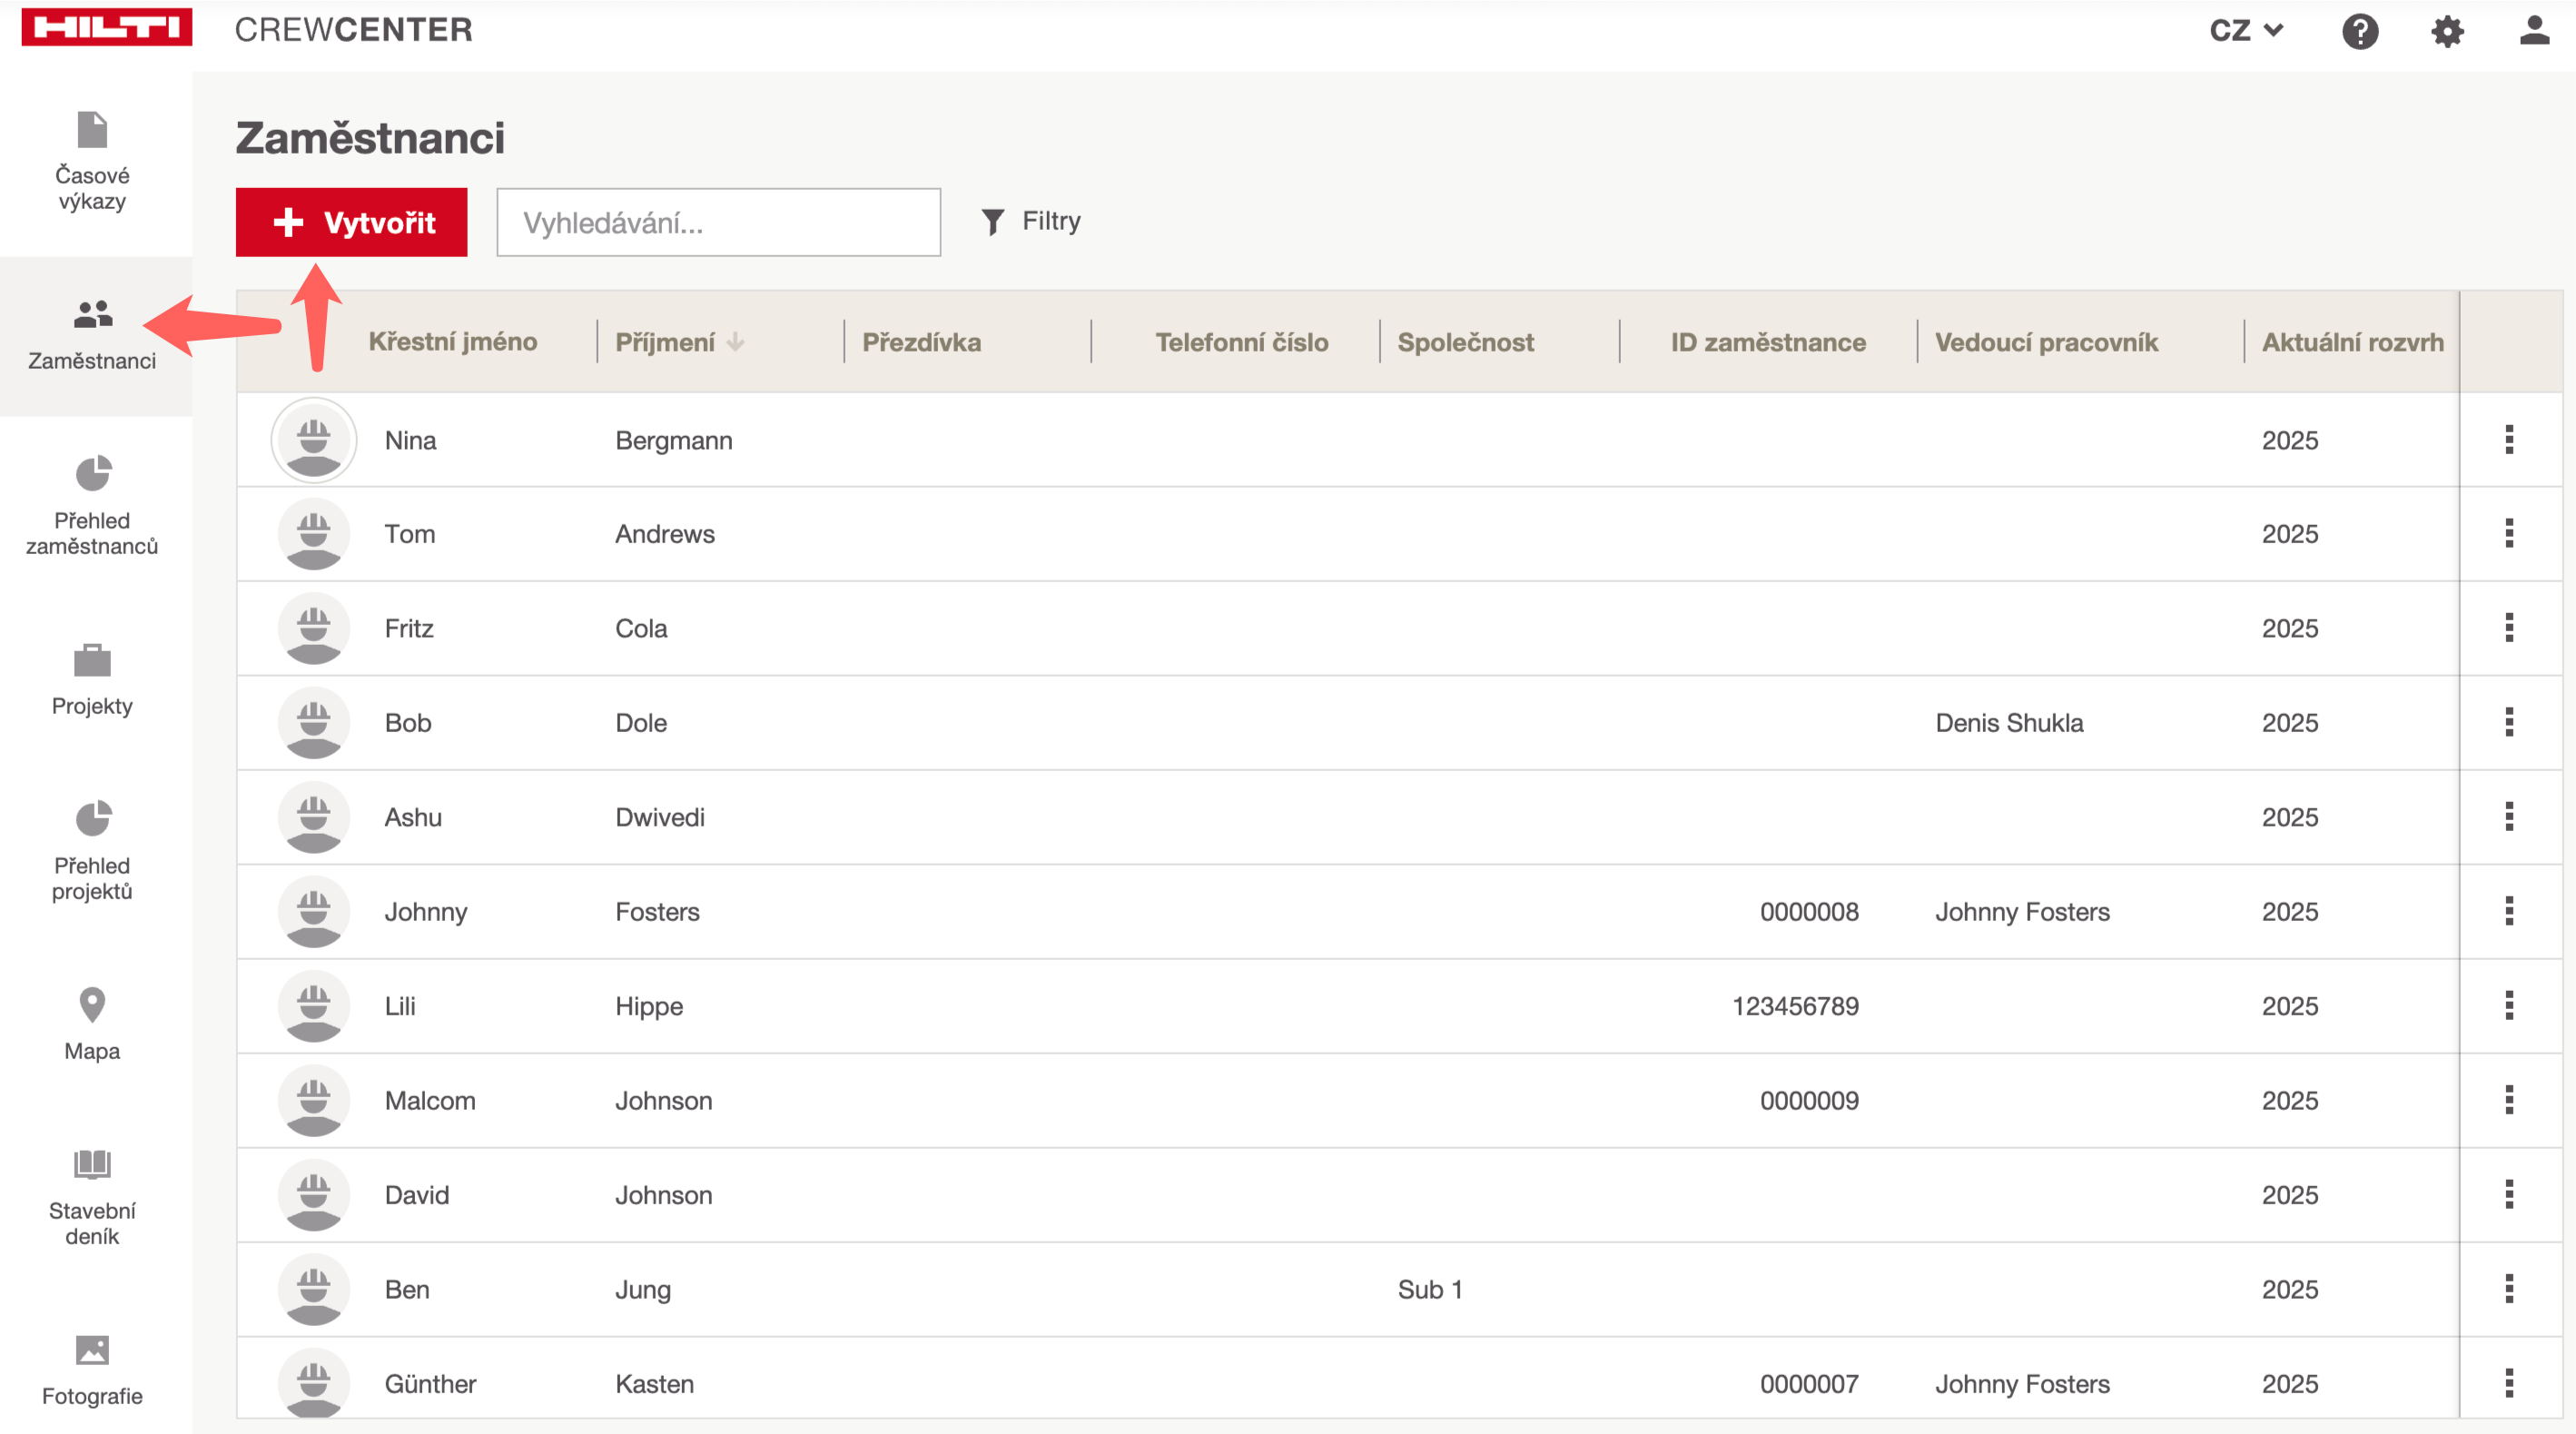Open Fotografie image icon
Screen dimensions: 2576x1434
click(x=92, y=1350)
